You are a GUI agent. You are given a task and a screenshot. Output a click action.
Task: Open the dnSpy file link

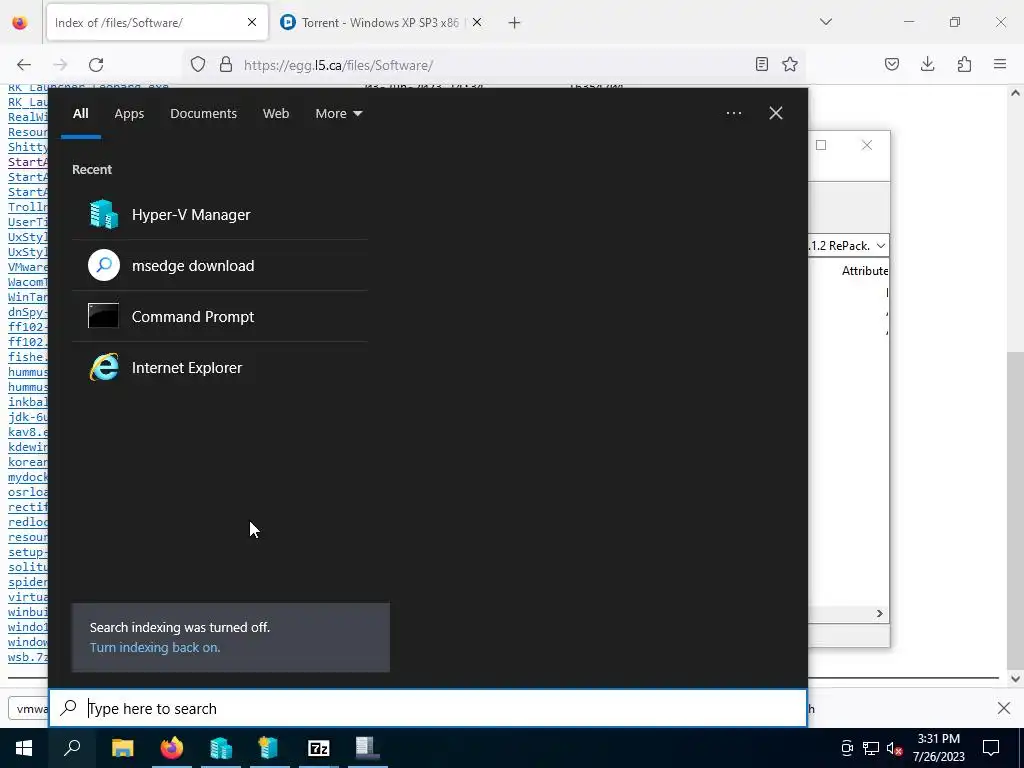click(27, 312)
